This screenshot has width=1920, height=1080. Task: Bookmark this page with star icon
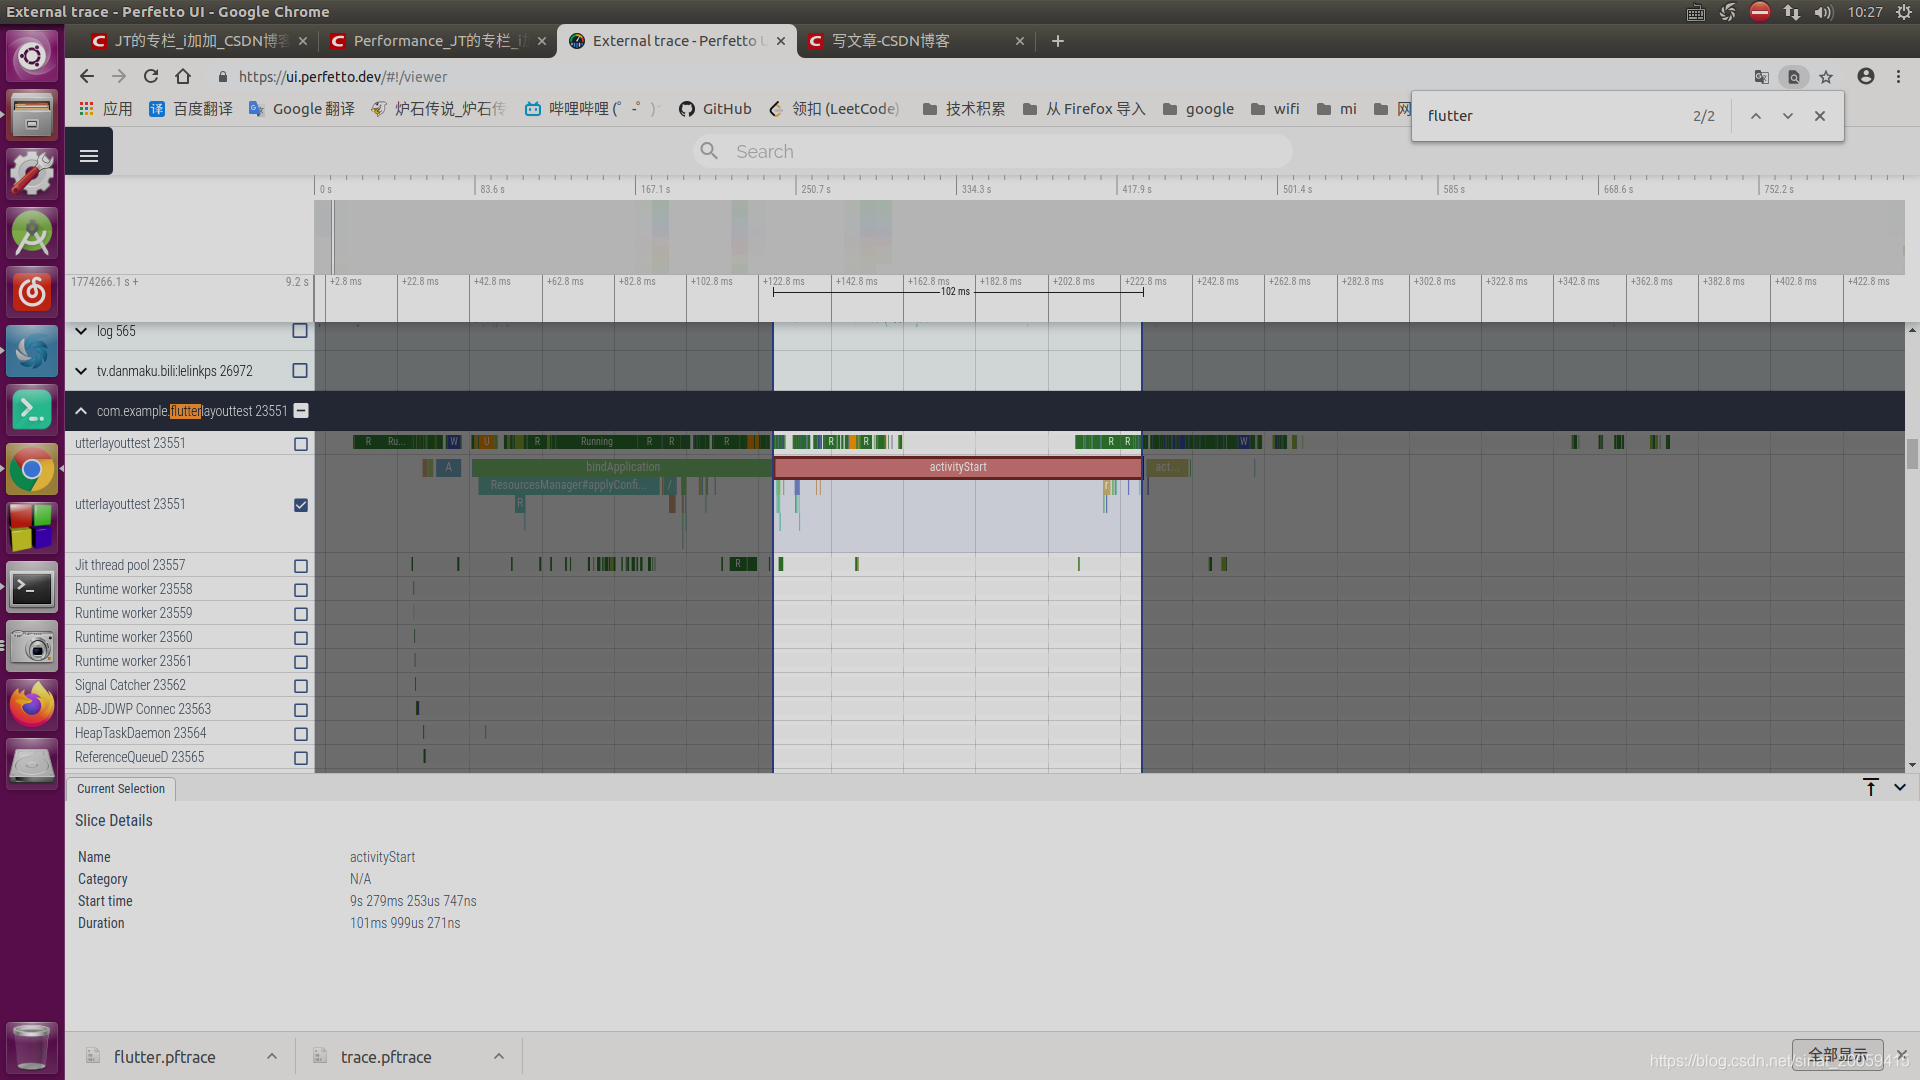[x=1826, y=77]
